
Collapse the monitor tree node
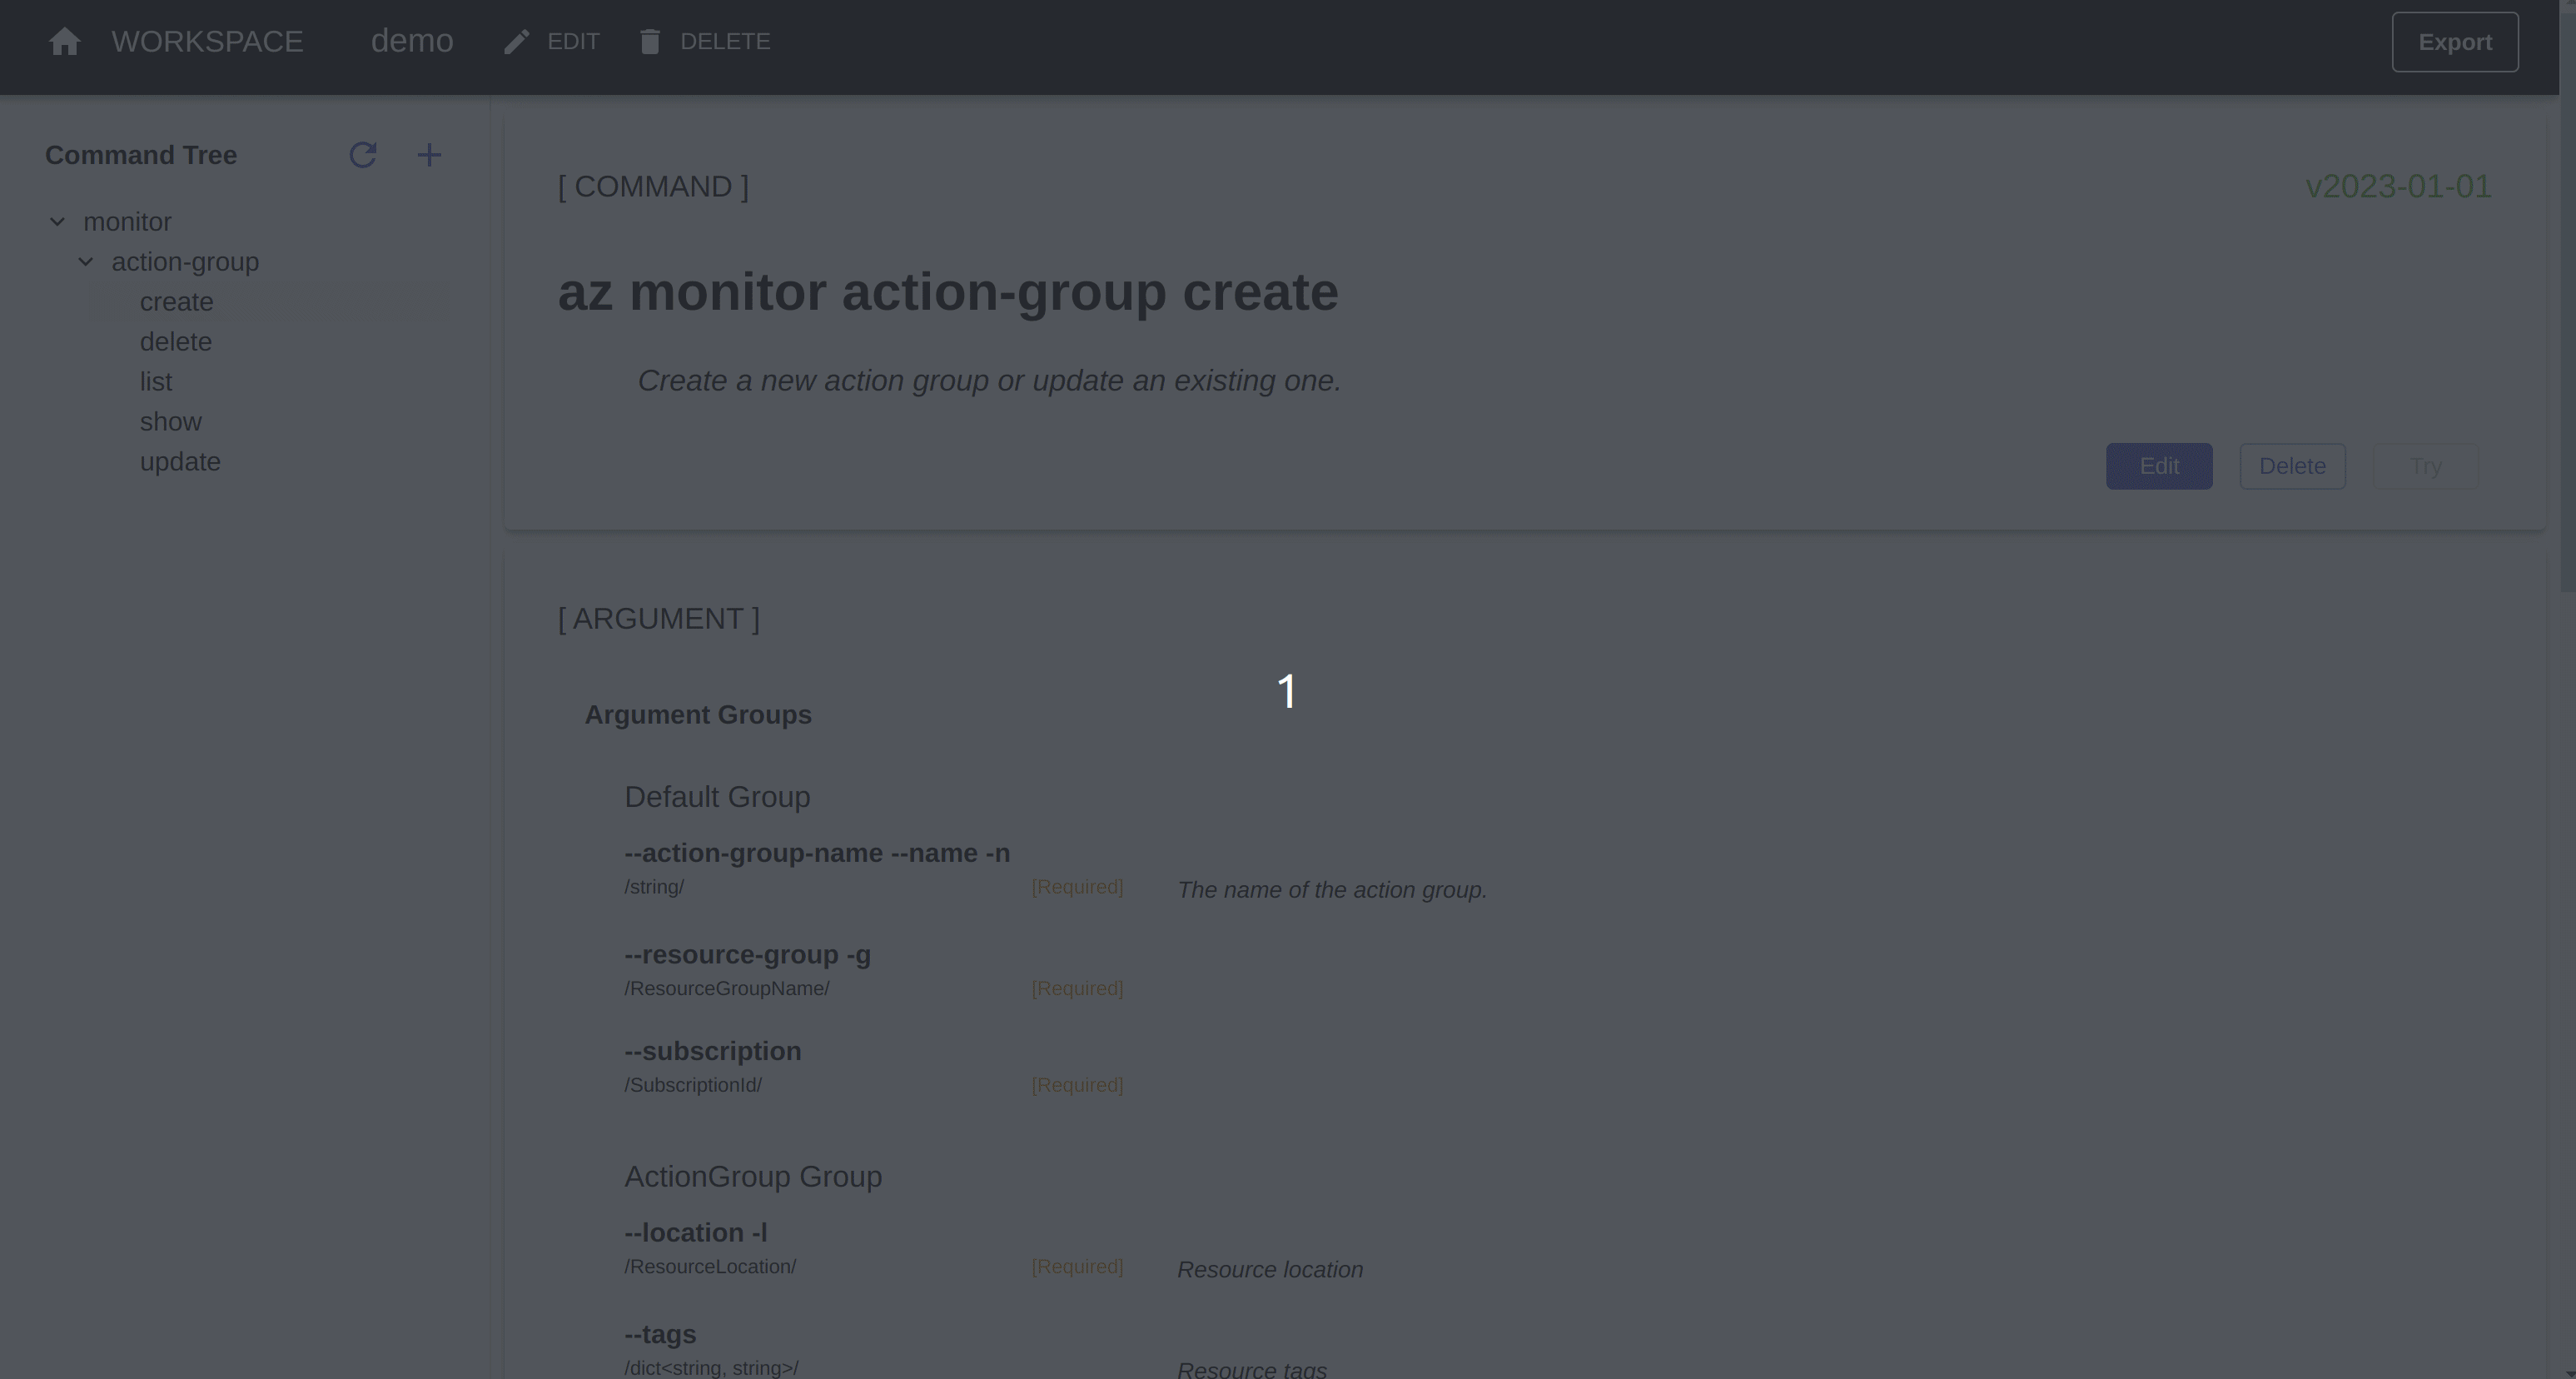point(58,222)
